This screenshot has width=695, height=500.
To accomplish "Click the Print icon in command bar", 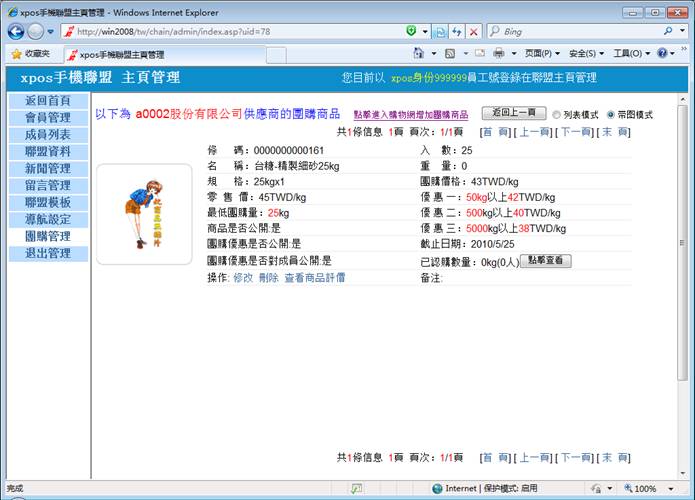I will pyautogui.click(x=498, y=53).
